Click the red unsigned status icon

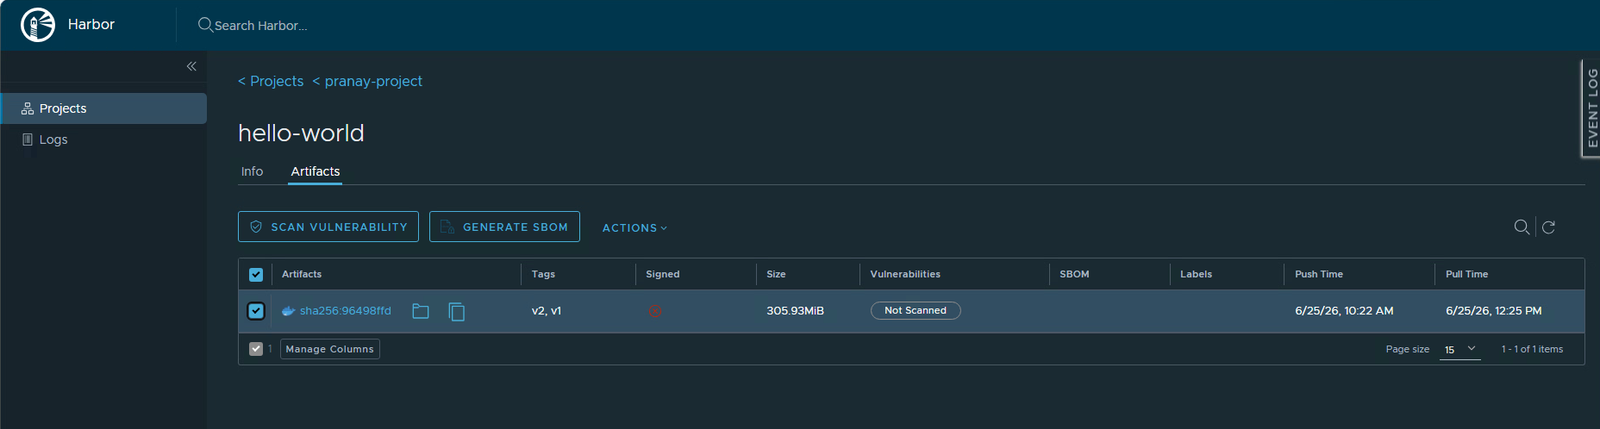[655, 311]
